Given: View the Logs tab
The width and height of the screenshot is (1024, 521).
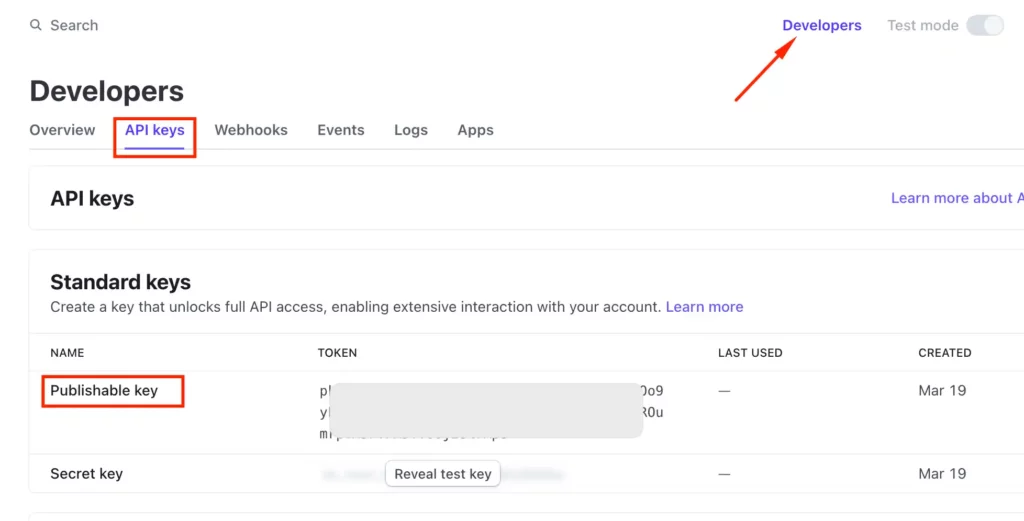Looking at the screenshot, I should coord(411,130).
